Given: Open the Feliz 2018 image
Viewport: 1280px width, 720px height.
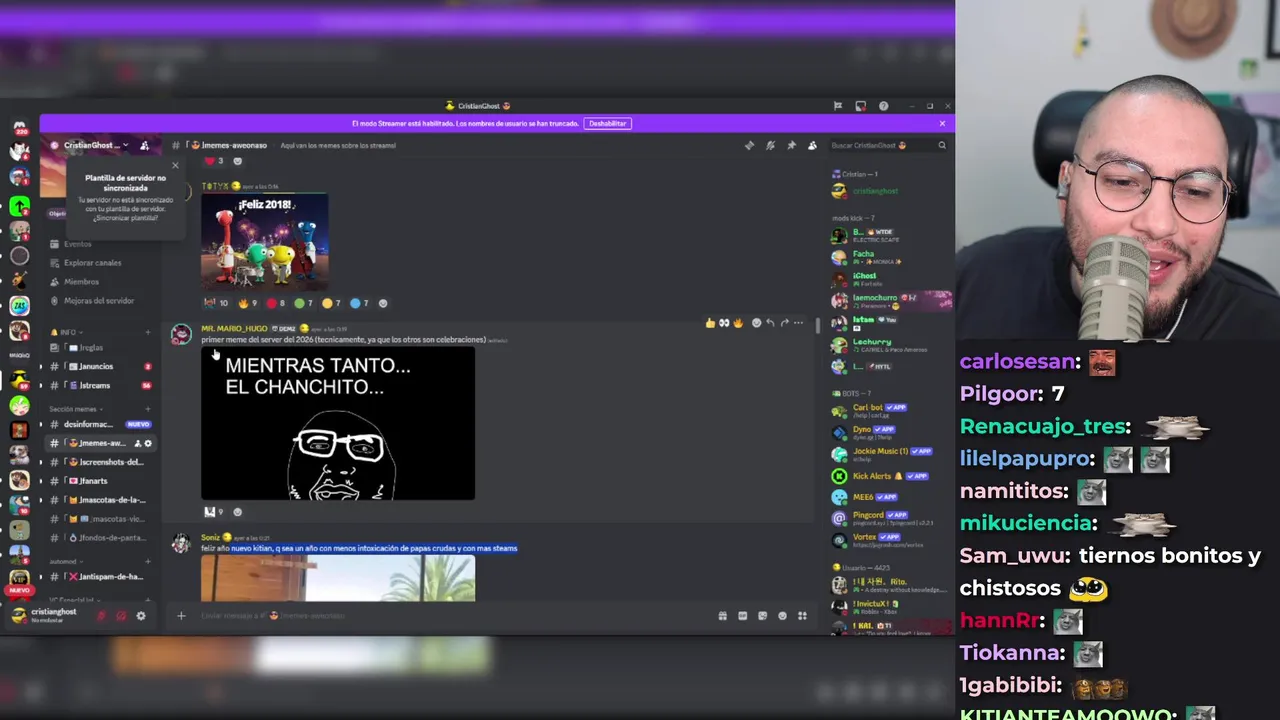Looking at the screenshot, I should click(x=265, y=242).
